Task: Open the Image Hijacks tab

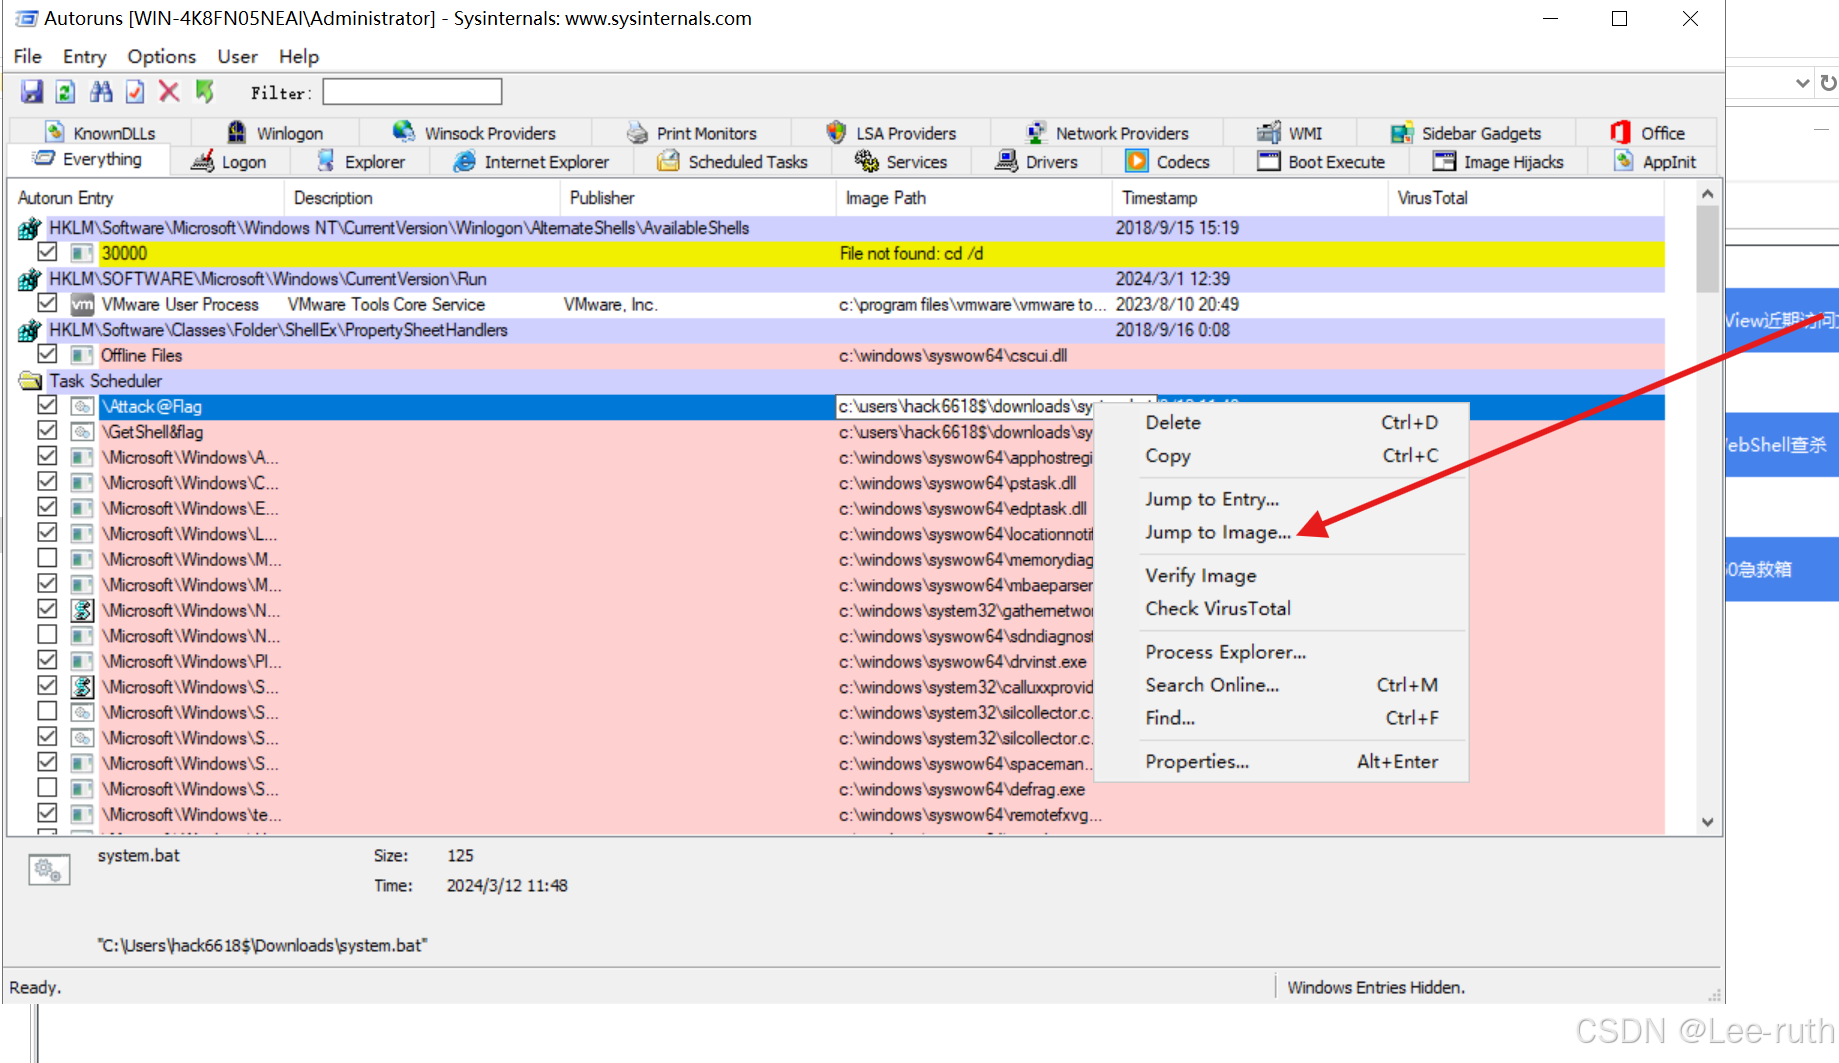Action: [1498, 162]
